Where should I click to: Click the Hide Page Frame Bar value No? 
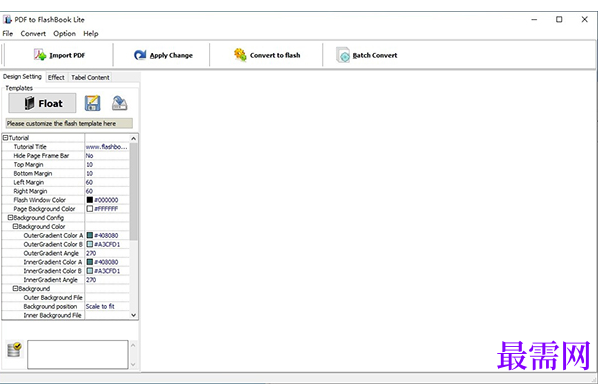(x=107, y=155)
